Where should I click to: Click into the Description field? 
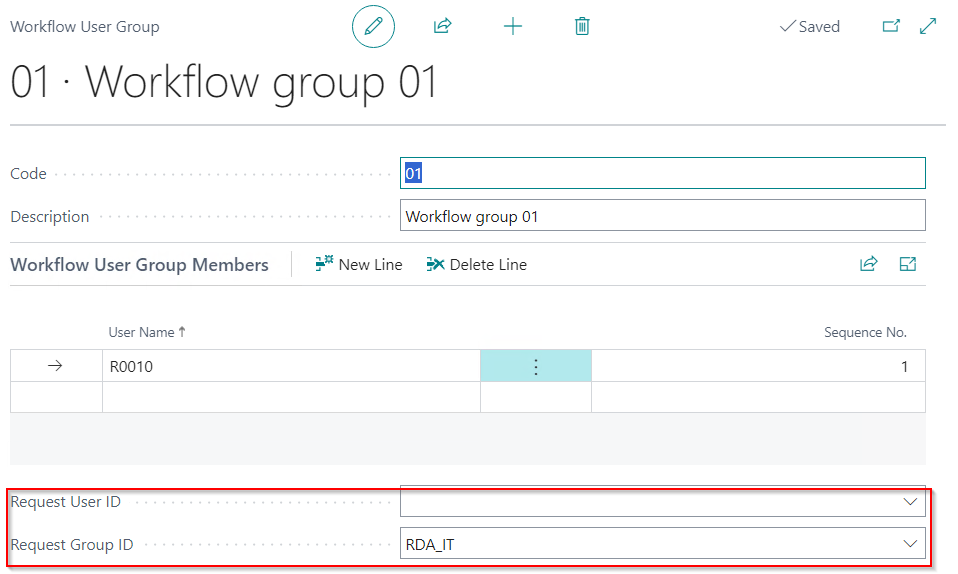[x=662, y=216]
